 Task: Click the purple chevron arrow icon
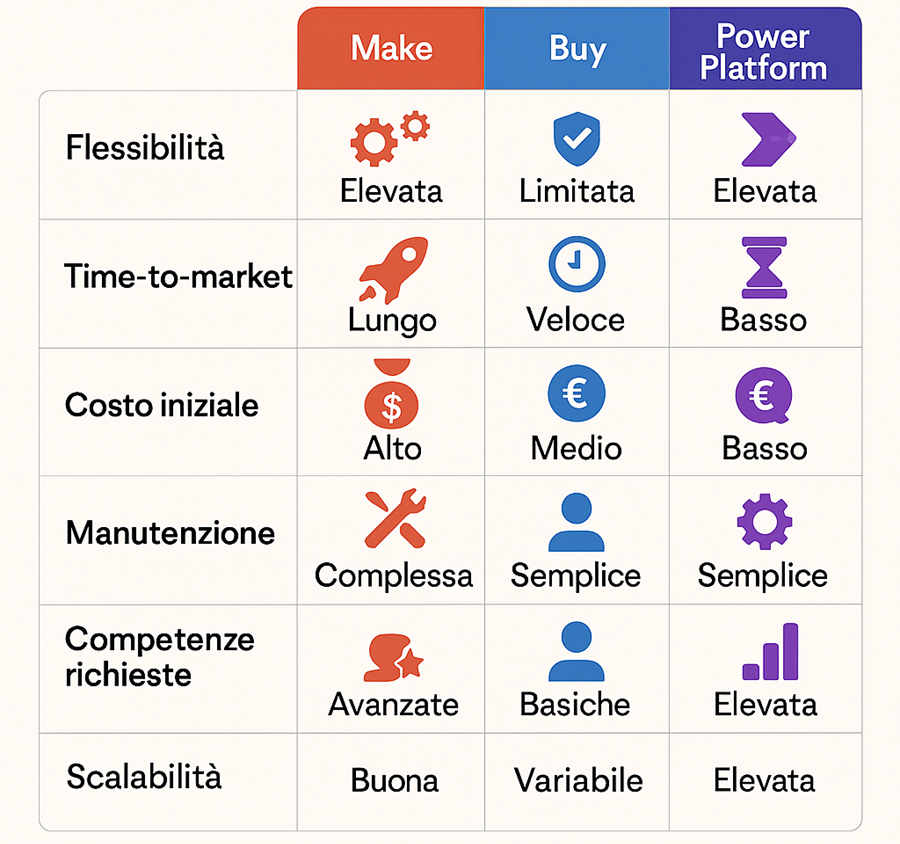(x=765, y=139)
